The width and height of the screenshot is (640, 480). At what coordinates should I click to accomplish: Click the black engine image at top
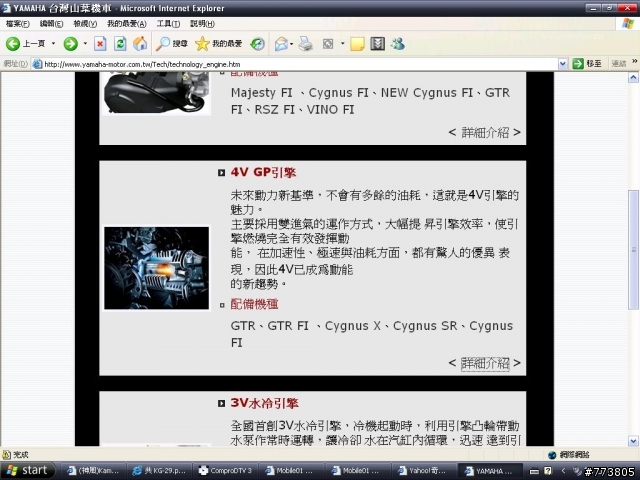(x=156, y=93)
